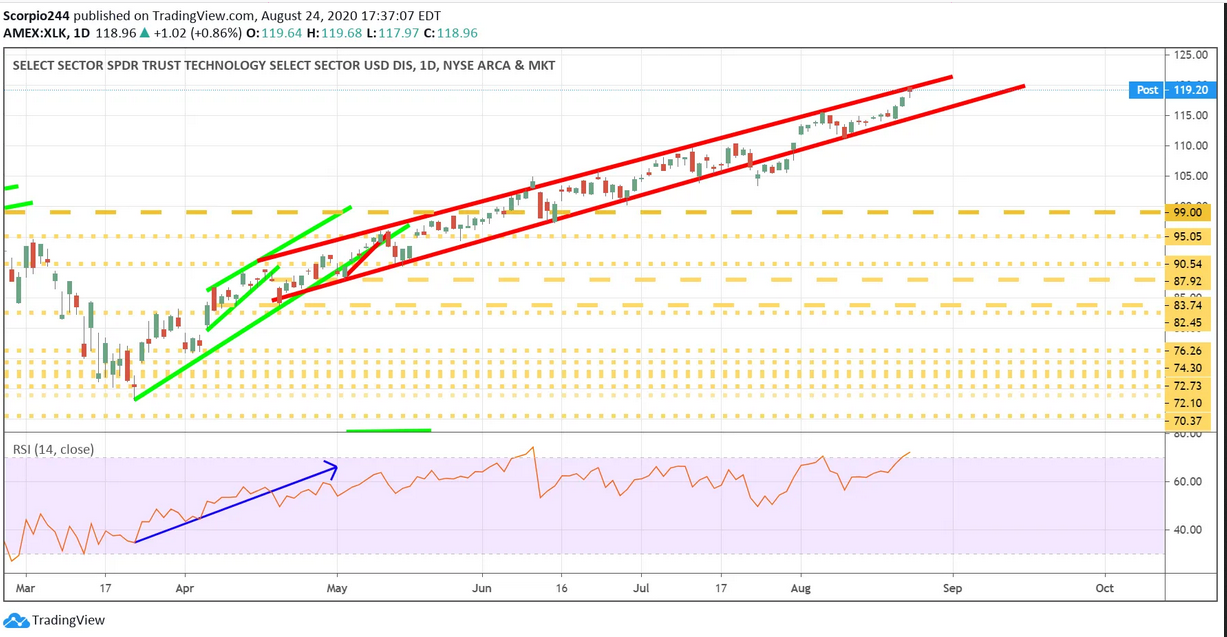Click the Apr date on time axis
Image resolution: width=1227 pixels, height=637 pixels.
point(184,588)
